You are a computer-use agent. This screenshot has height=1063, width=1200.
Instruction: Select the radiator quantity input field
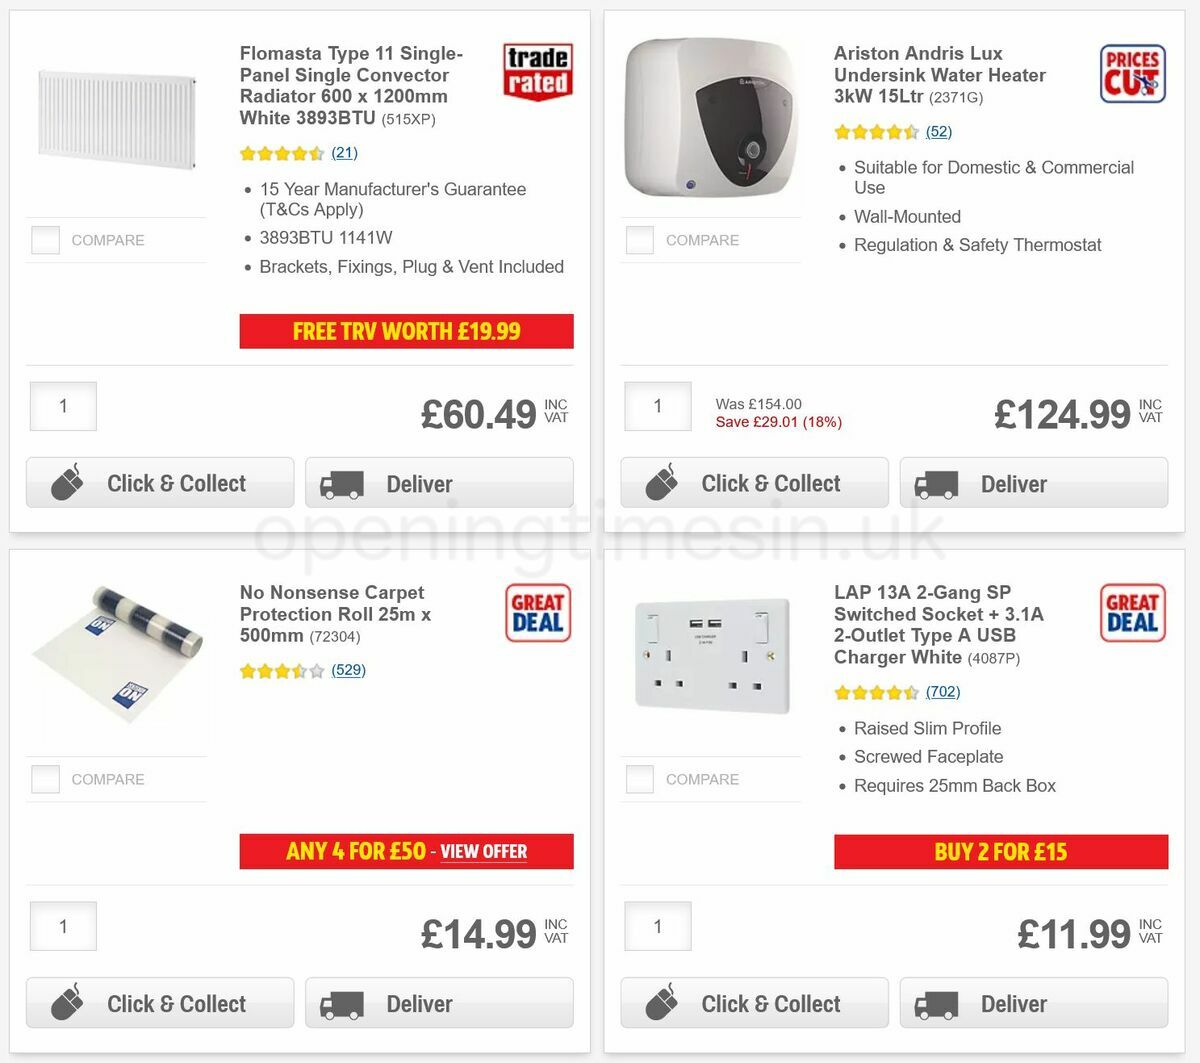pos(63,406)
